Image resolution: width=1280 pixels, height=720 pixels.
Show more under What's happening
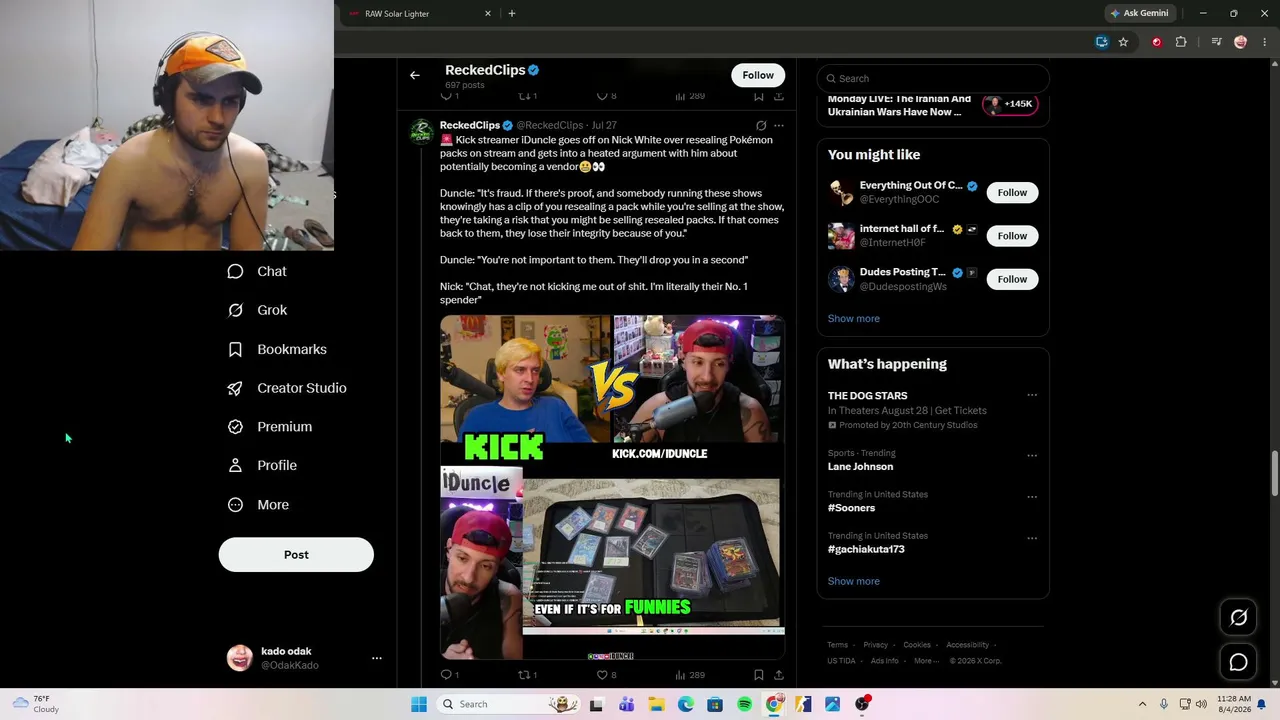pyautogui.click(x=854, y=582)
